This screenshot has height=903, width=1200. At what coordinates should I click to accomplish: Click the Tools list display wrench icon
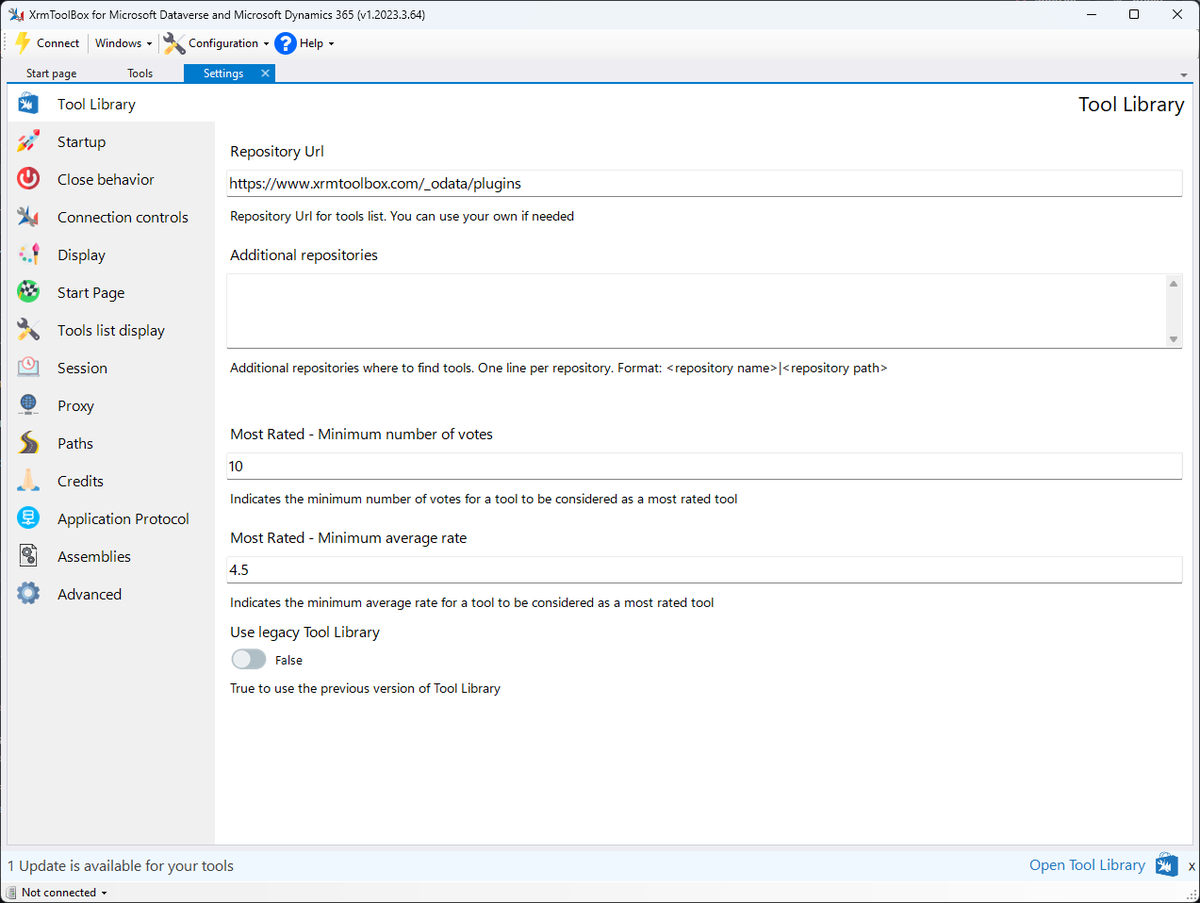(28, 330)
